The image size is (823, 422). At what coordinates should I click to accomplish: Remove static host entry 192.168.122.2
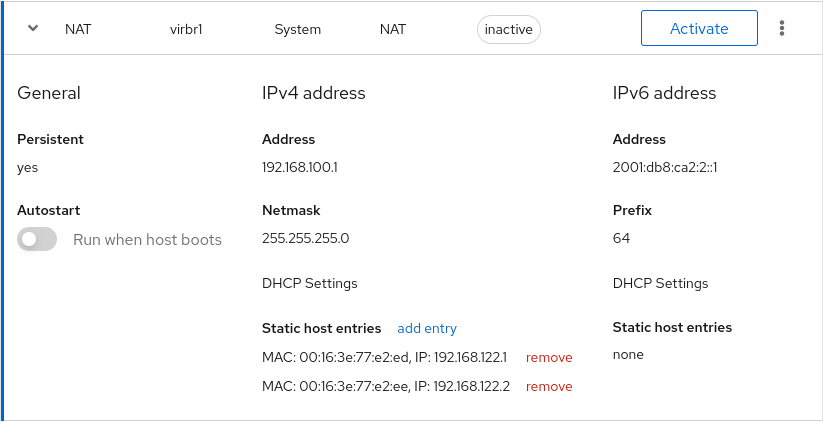(549, 386)
